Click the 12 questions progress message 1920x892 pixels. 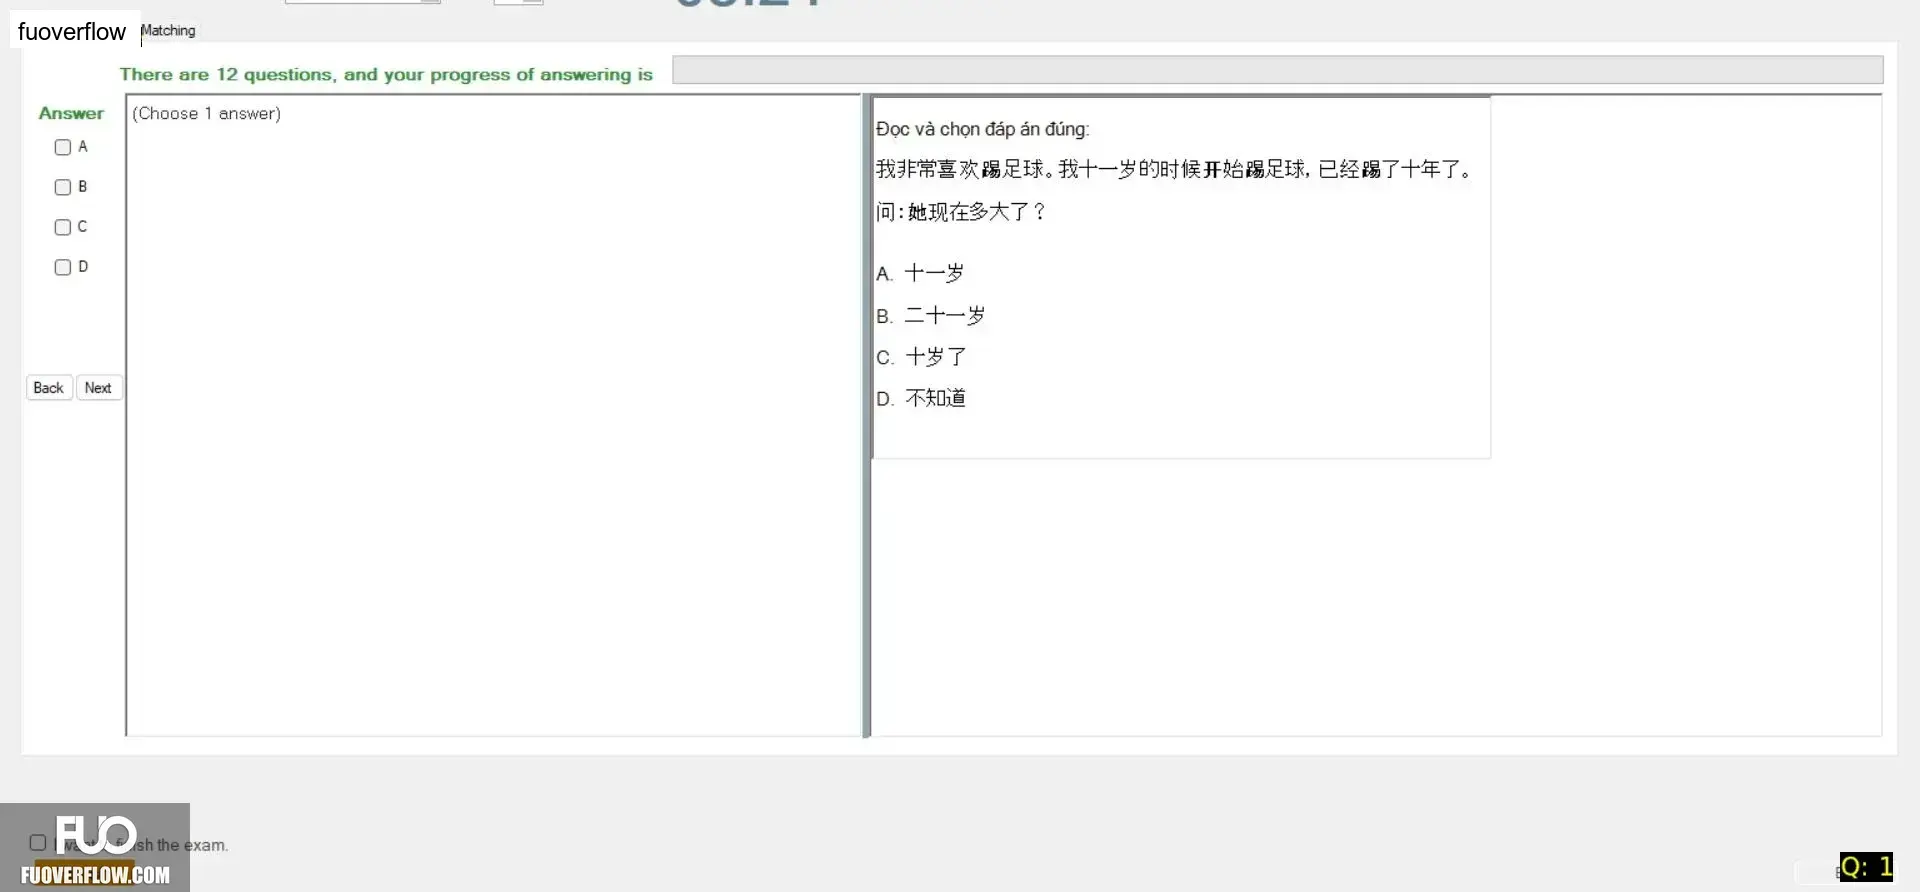386,74
